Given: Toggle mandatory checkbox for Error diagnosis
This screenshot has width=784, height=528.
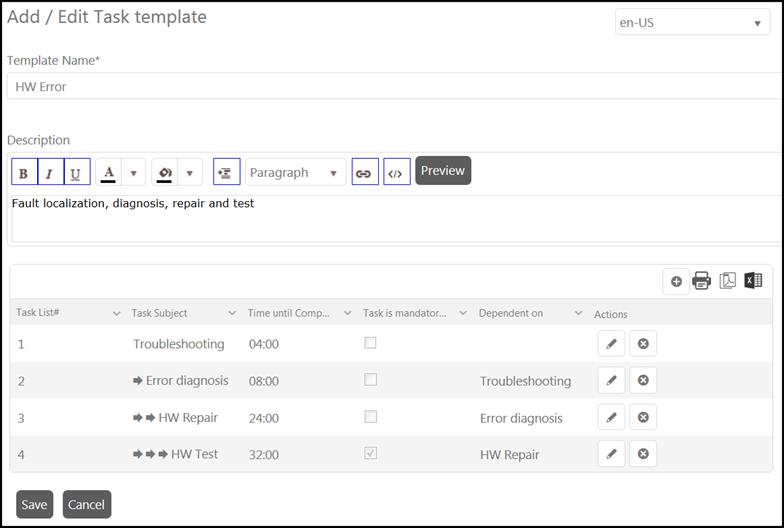Looking at the screenshot, I should point(370,380).
